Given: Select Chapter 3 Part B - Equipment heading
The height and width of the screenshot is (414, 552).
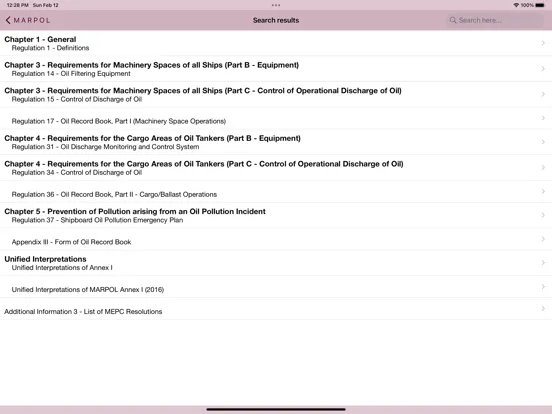Looking at the screenshot, I should (x=152, y=65).
